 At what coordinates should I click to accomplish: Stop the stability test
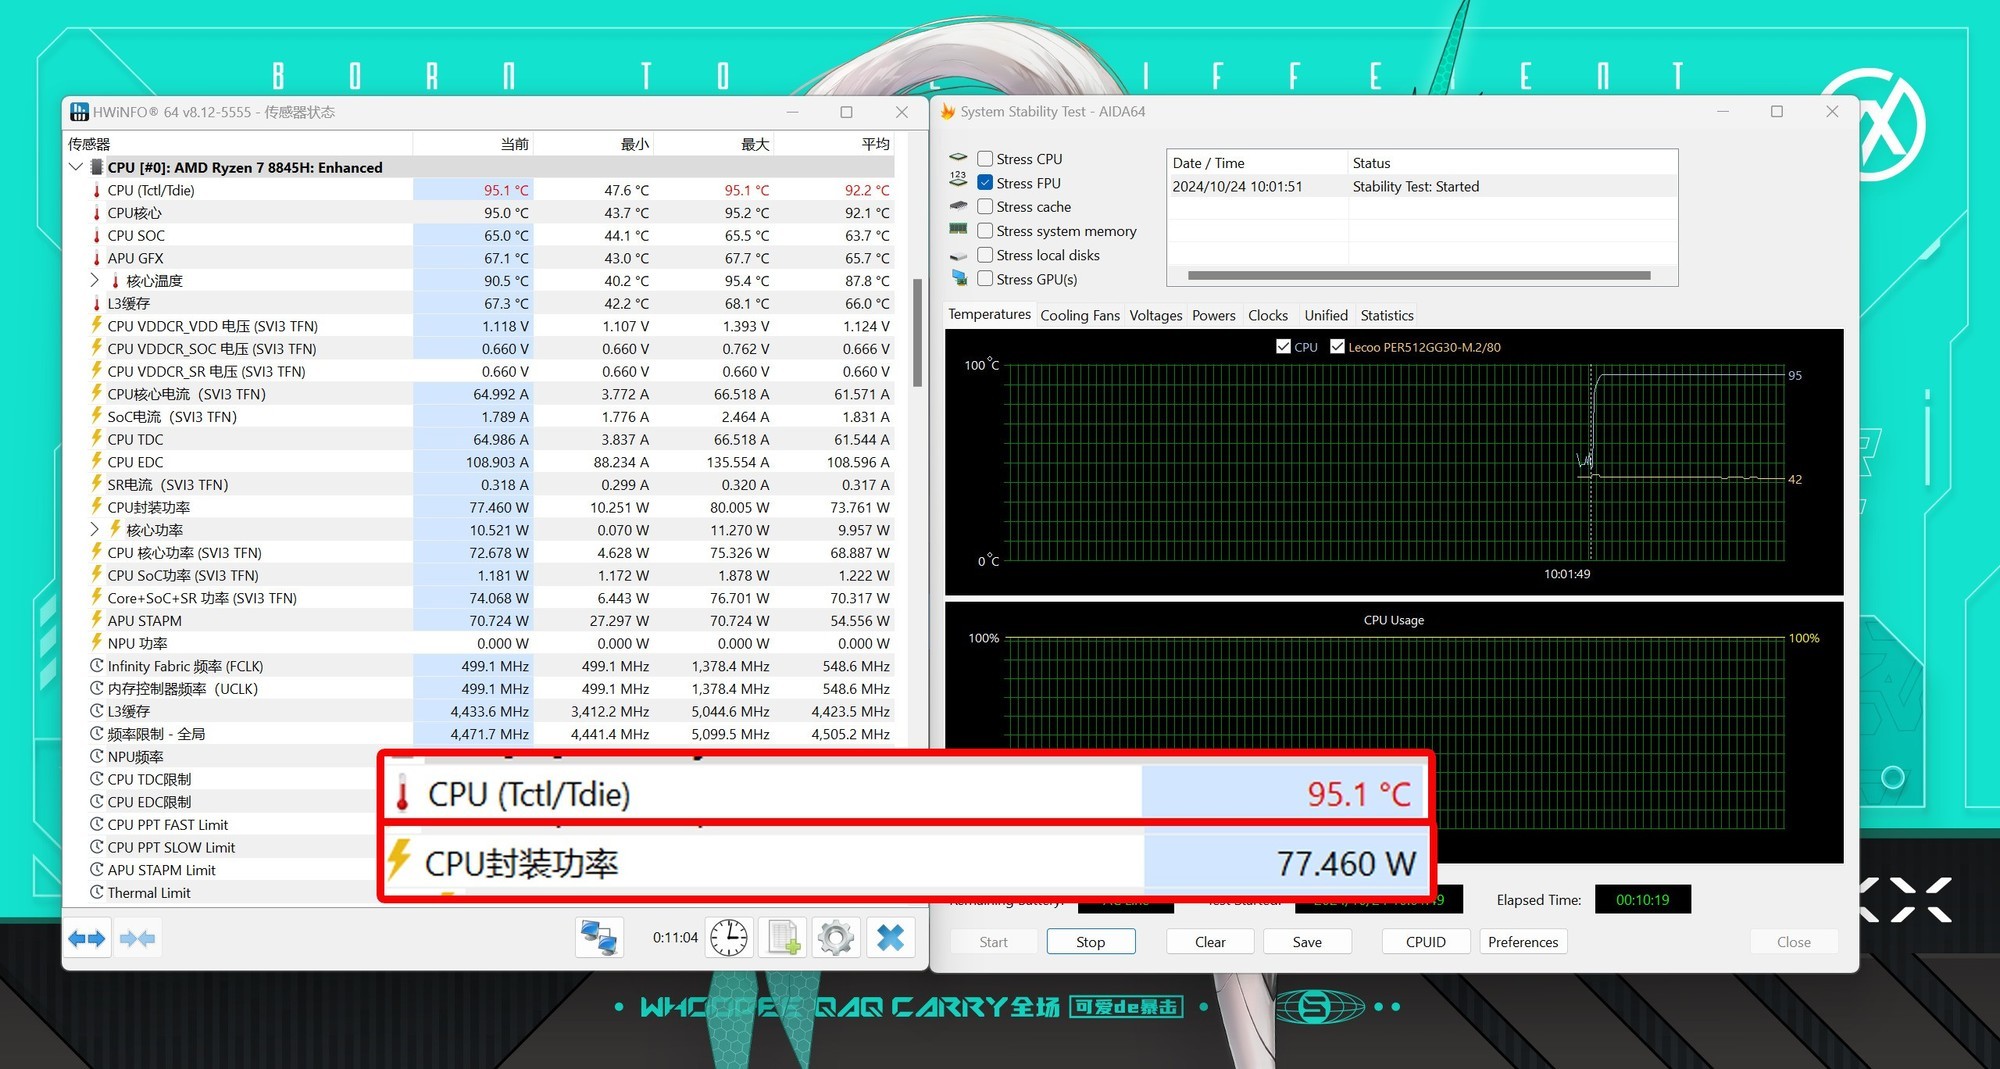[x=1090, y=942]
